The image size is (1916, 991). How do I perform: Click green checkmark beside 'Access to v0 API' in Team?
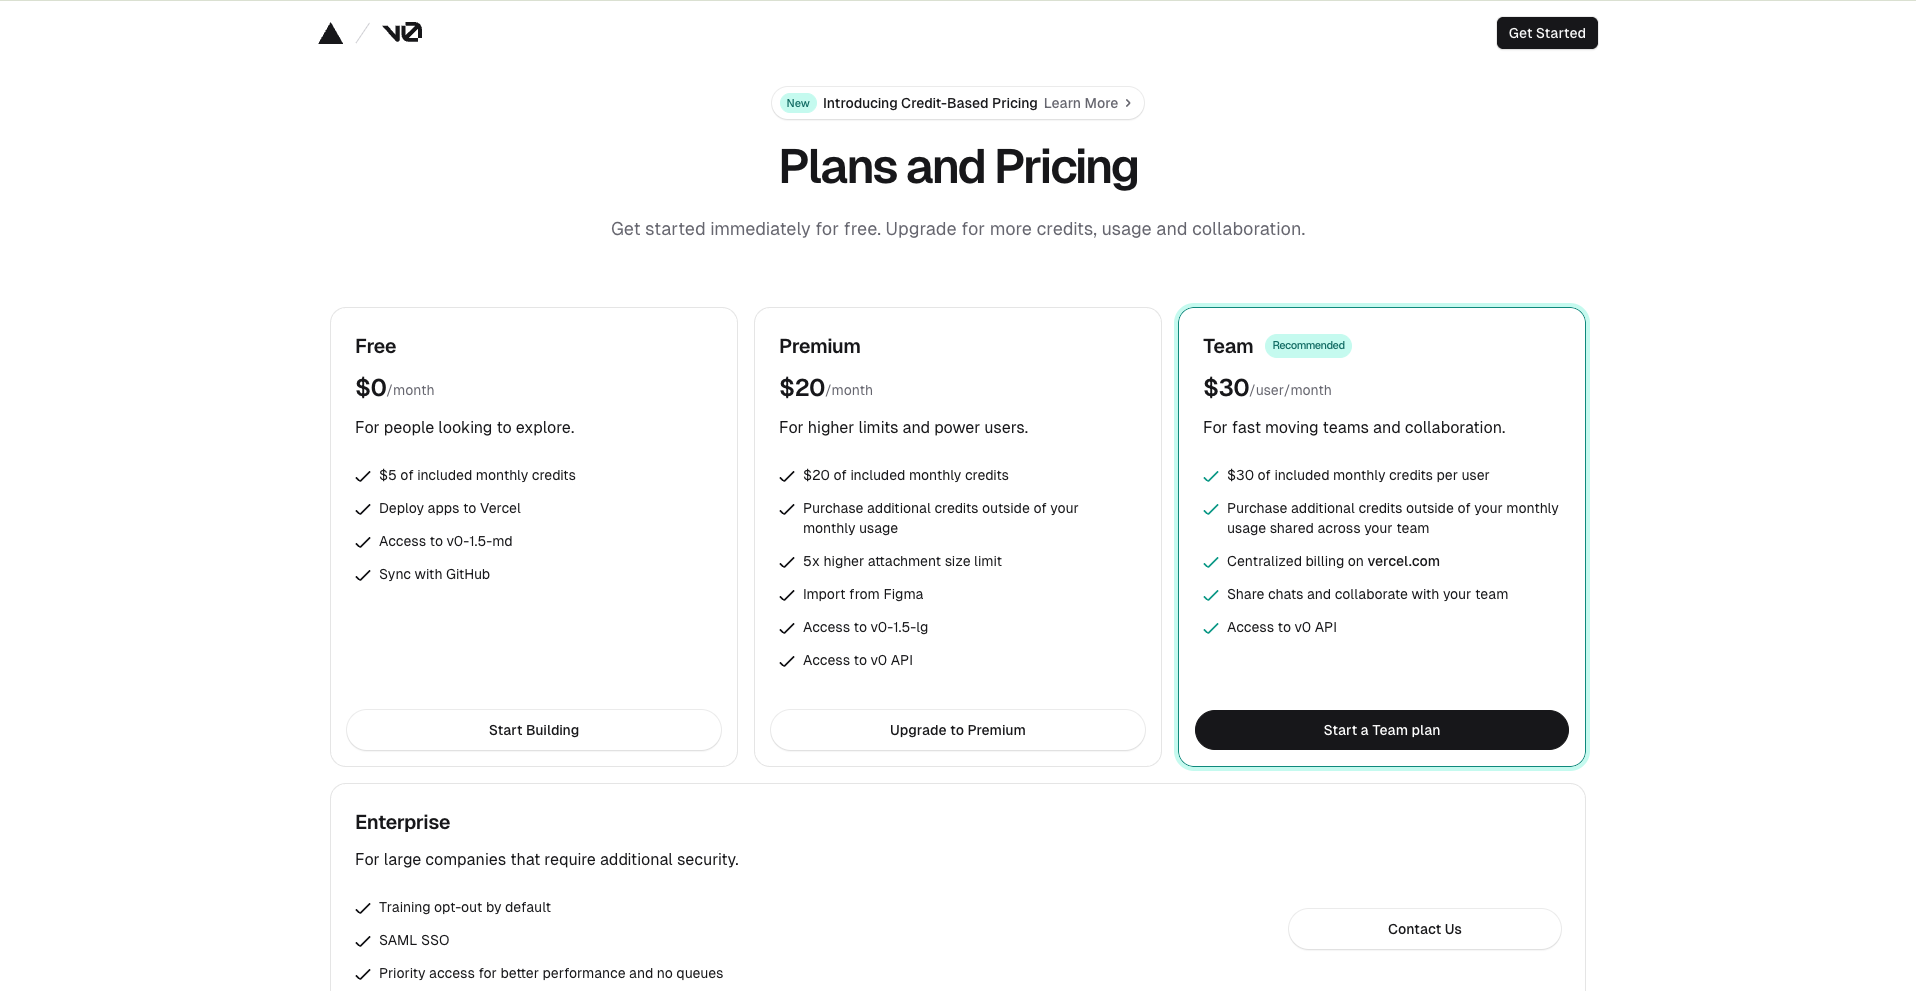coord(1211,628)
